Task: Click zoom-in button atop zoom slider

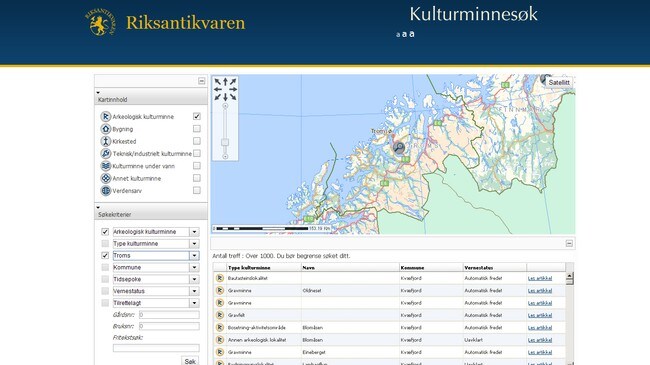Action: click(x=226, y=106)
